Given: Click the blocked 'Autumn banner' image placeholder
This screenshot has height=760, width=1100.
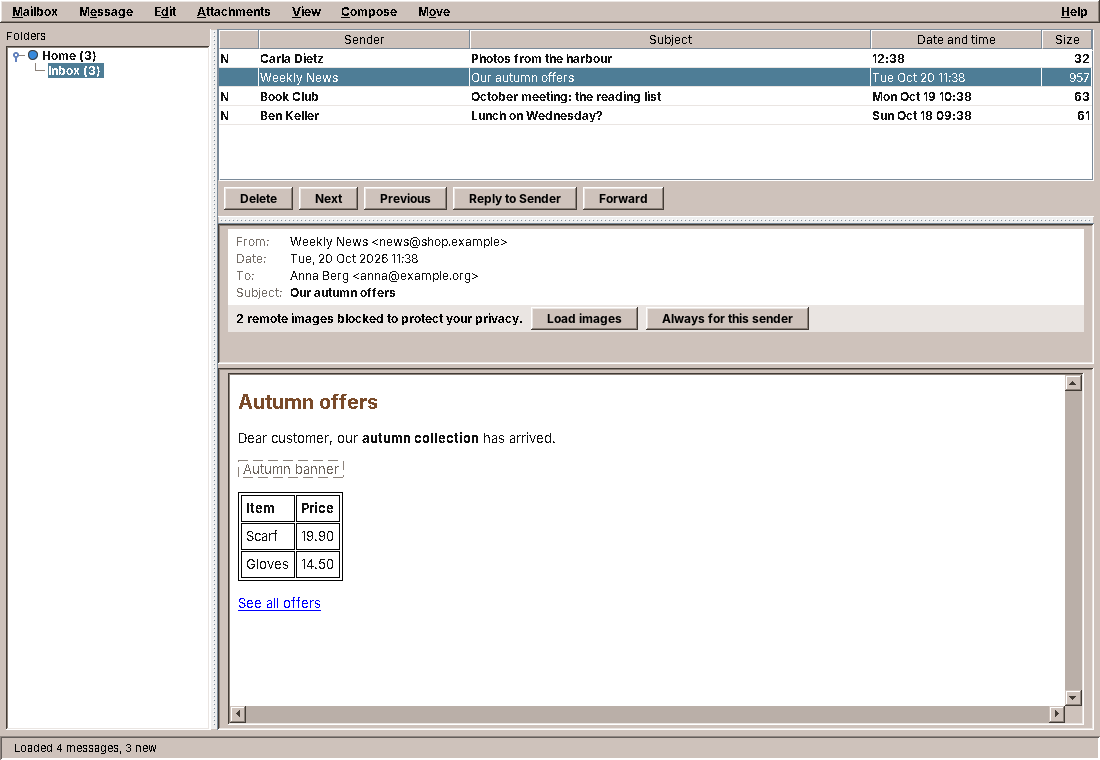Looking at the screenshot, I should pos(290,469).
